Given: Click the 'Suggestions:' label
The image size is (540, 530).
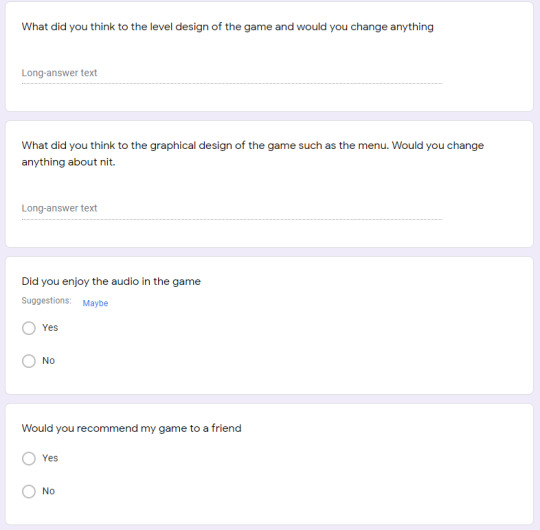Looking at the screenshot, I should pyautogui.click(x=46, y=301).
